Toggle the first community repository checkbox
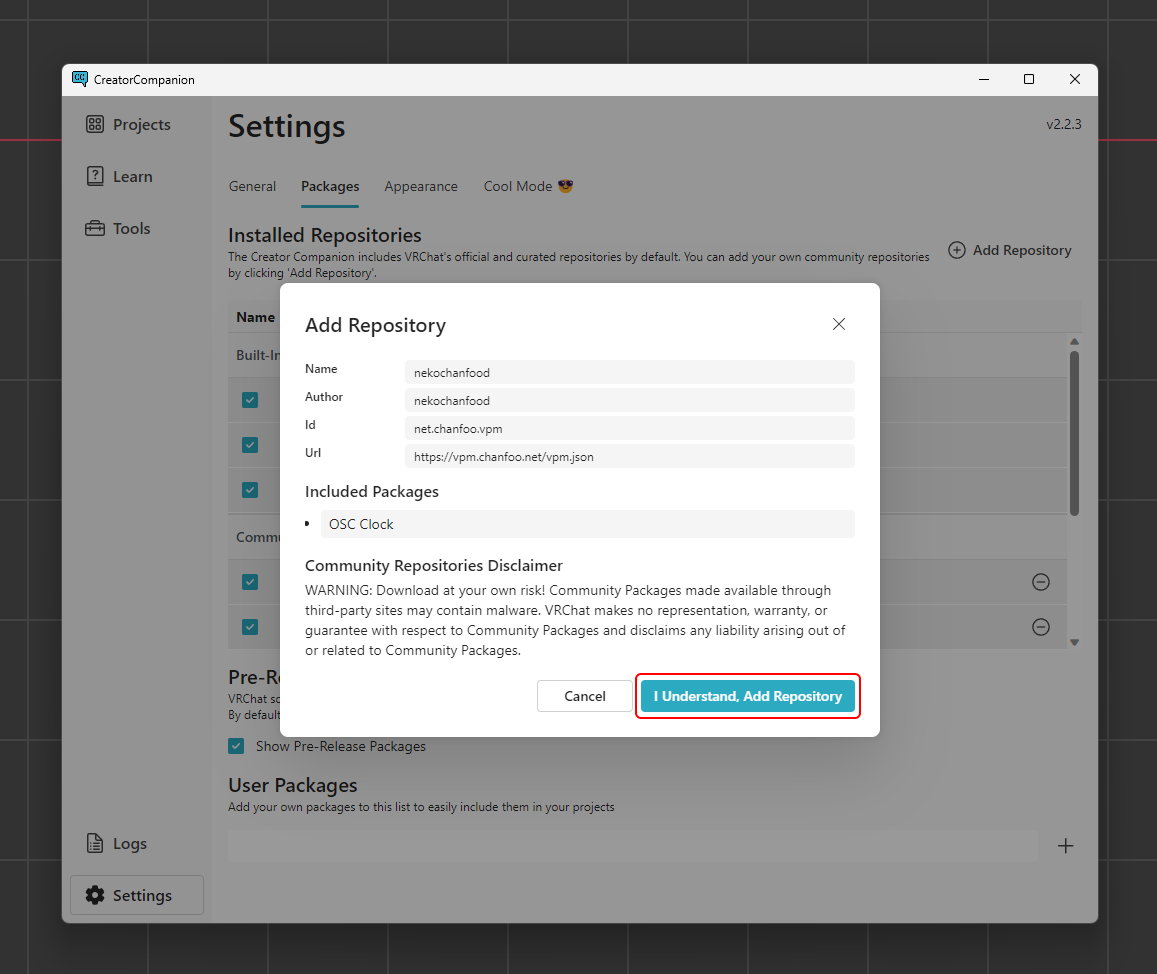 click(x=250, y=582)
